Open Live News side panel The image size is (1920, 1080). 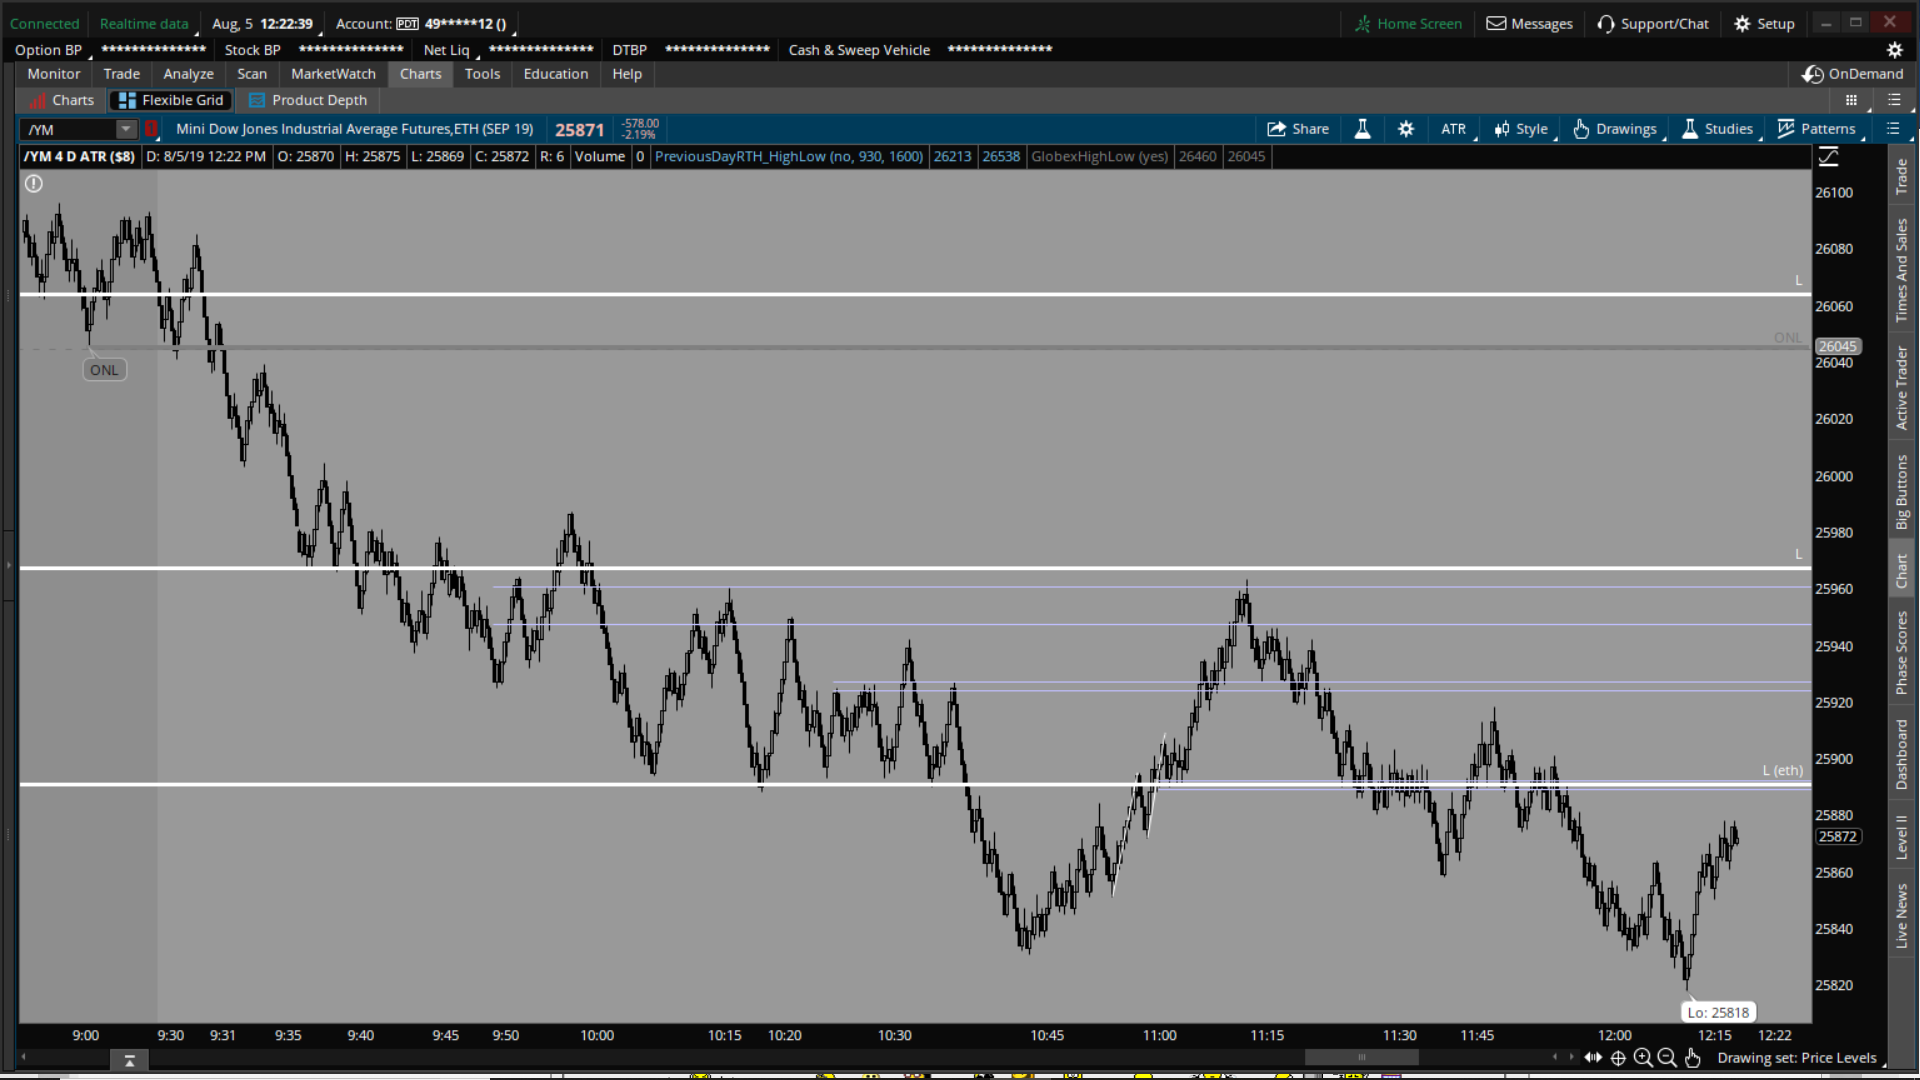pos(1901,915)
